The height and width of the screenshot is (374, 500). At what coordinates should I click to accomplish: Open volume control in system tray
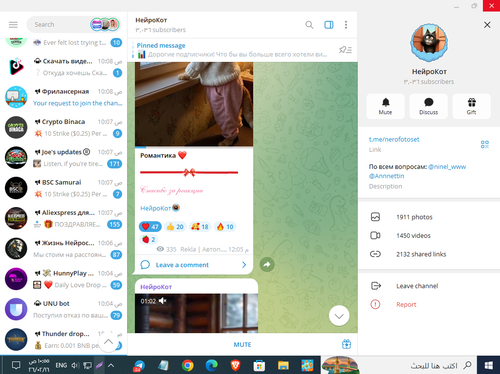75,365
